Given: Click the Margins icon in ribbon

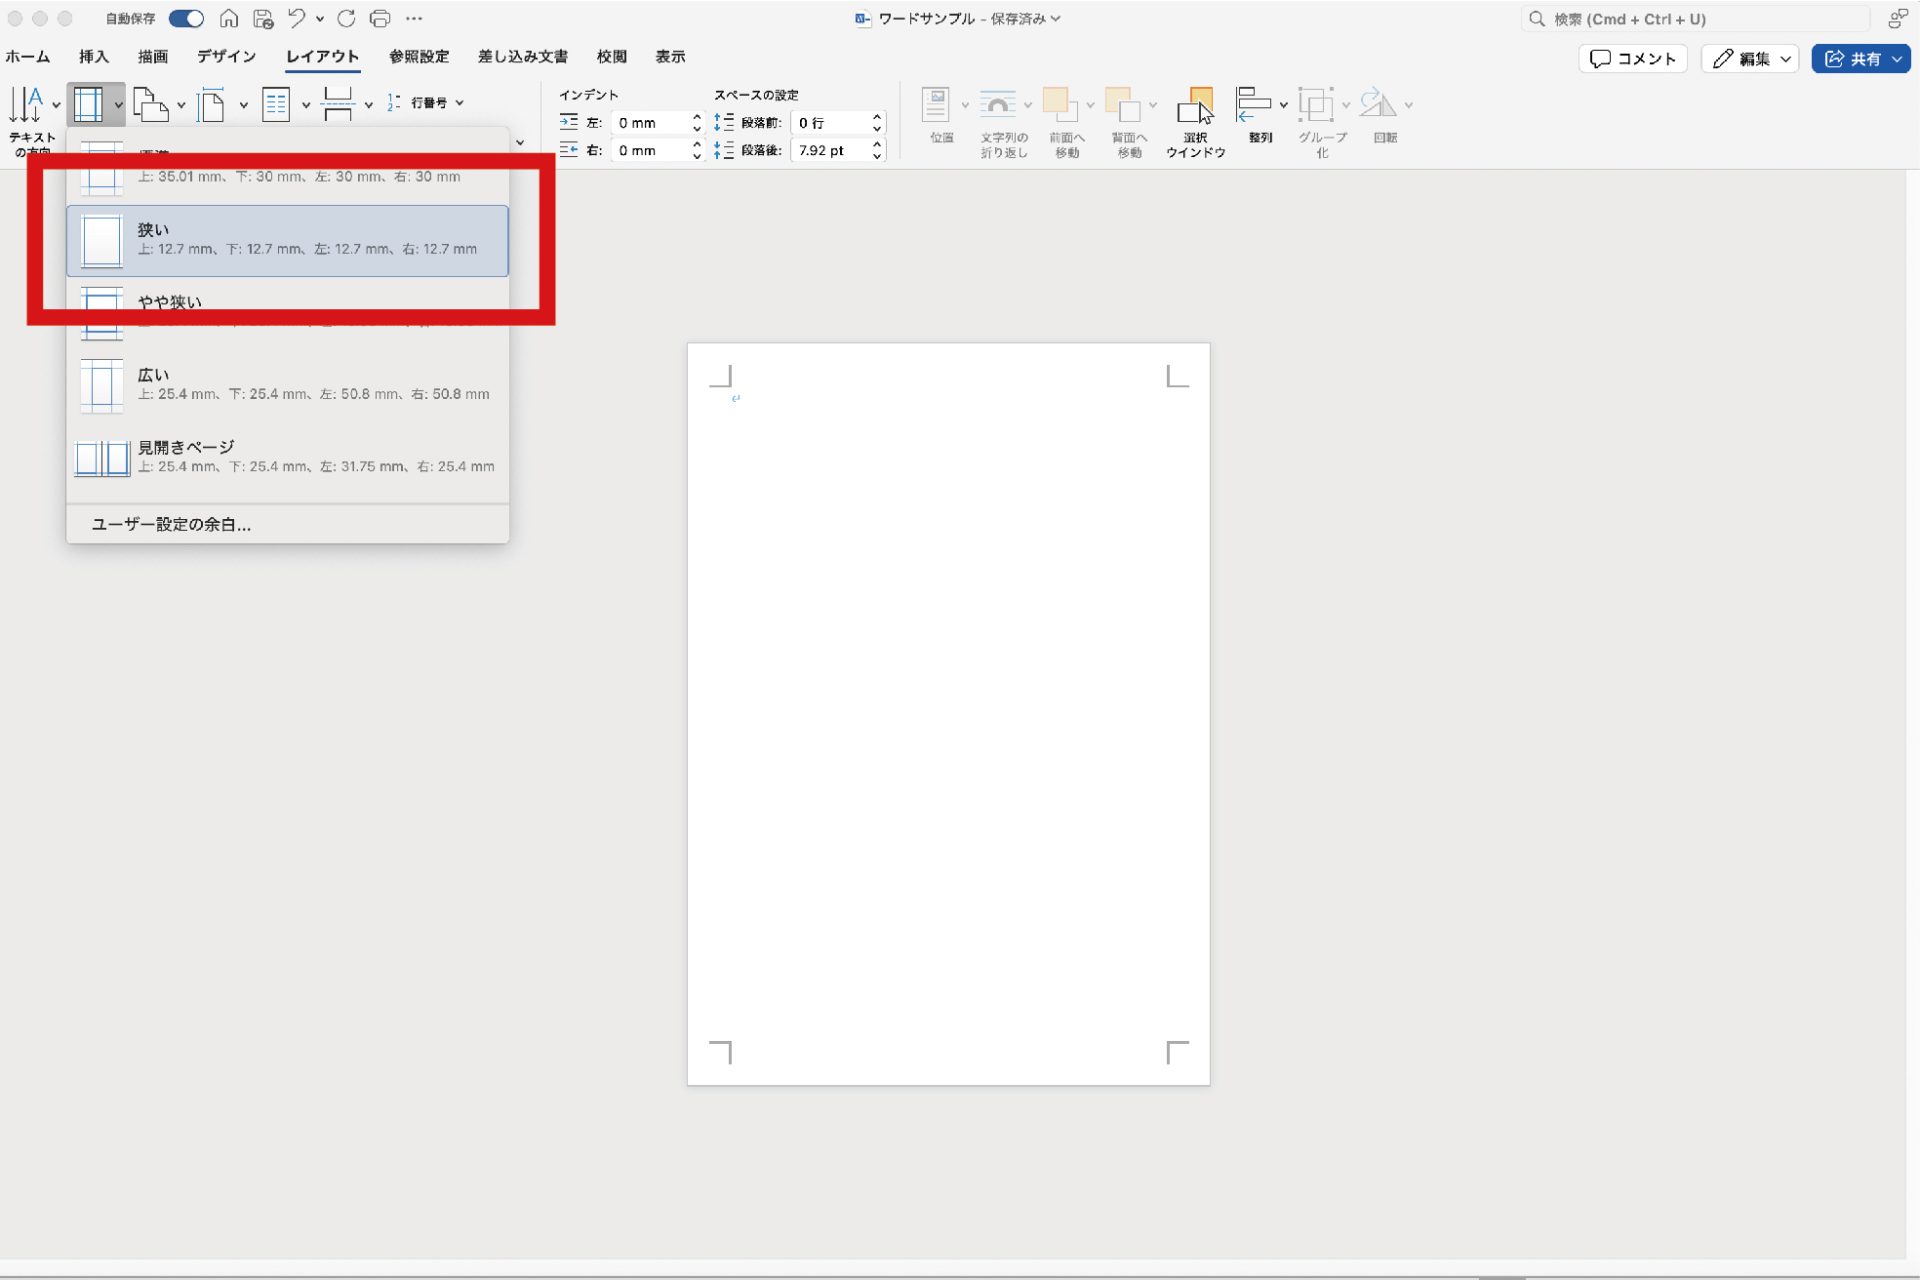Looking at the screenshot, I should (88, 104).
